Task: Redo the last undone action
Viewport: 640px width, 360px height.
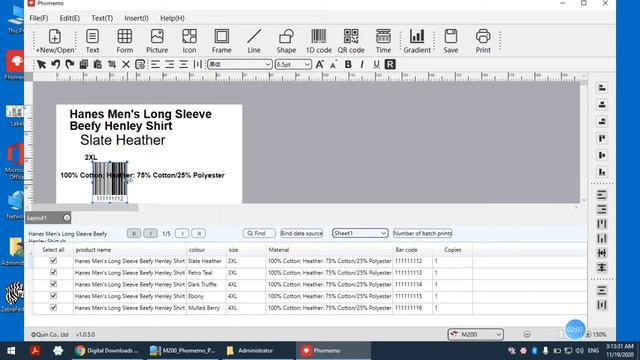Action: [x=70, y=64]
